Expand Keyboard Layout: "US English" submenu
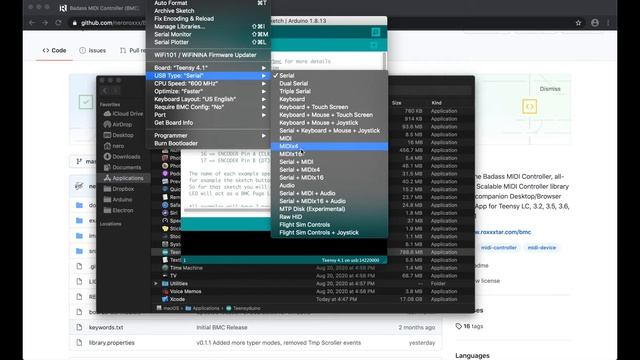 tap(208, 99)
